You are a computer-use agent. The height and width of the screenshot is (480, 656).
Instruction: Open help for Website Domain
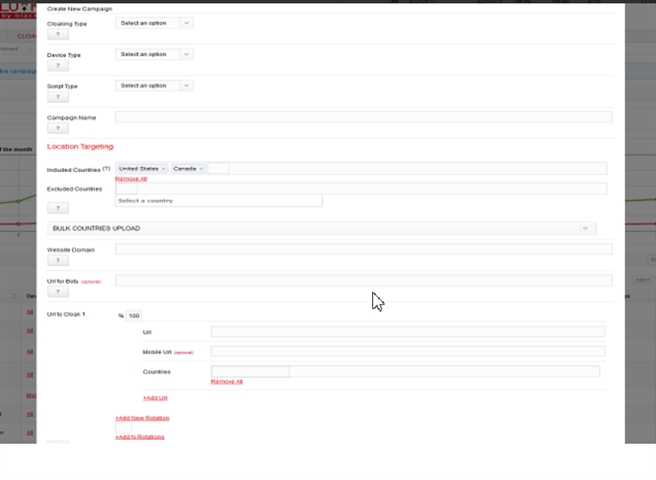[x=58, y=260]
